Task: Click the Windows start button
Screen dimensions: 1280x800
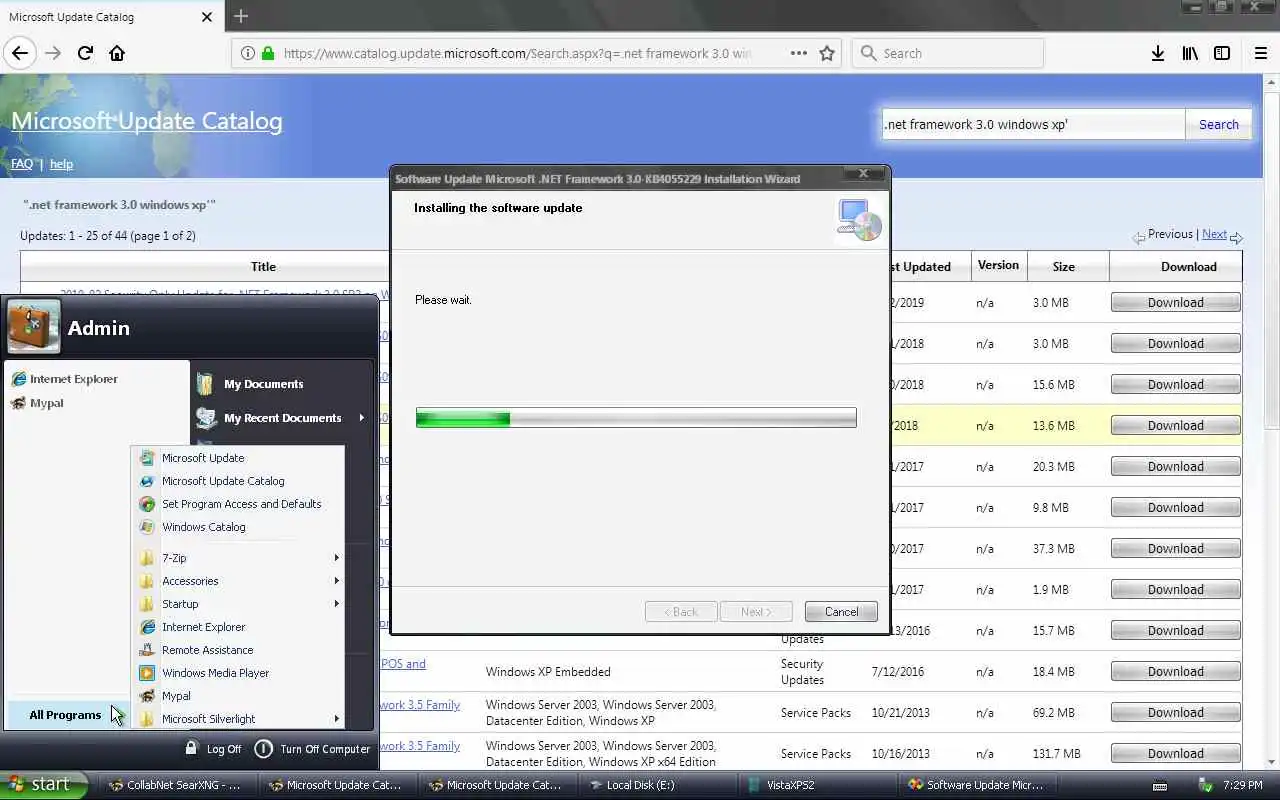Action: (43, 785)
